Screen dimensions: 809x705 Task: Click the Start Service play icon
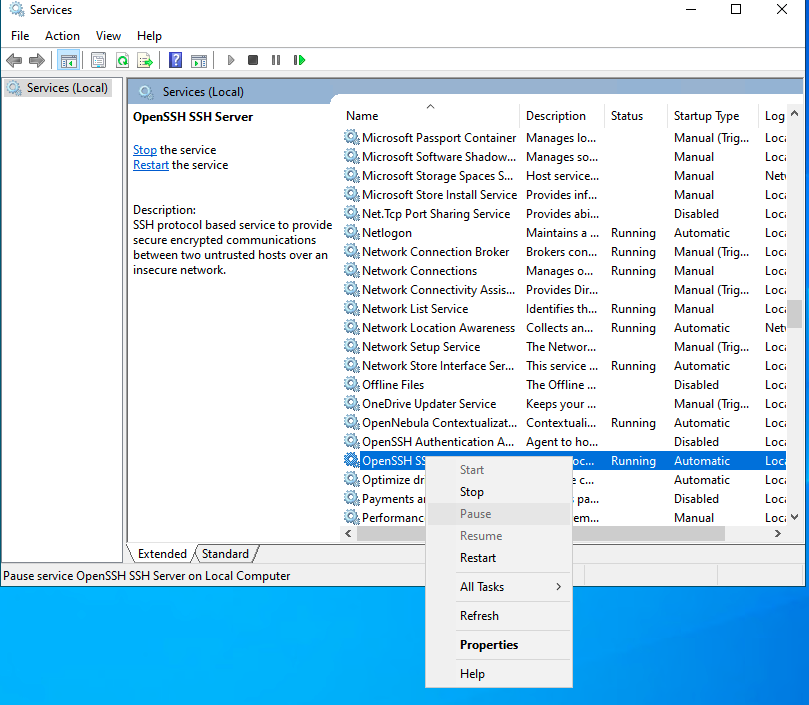(x=231, y=60)
